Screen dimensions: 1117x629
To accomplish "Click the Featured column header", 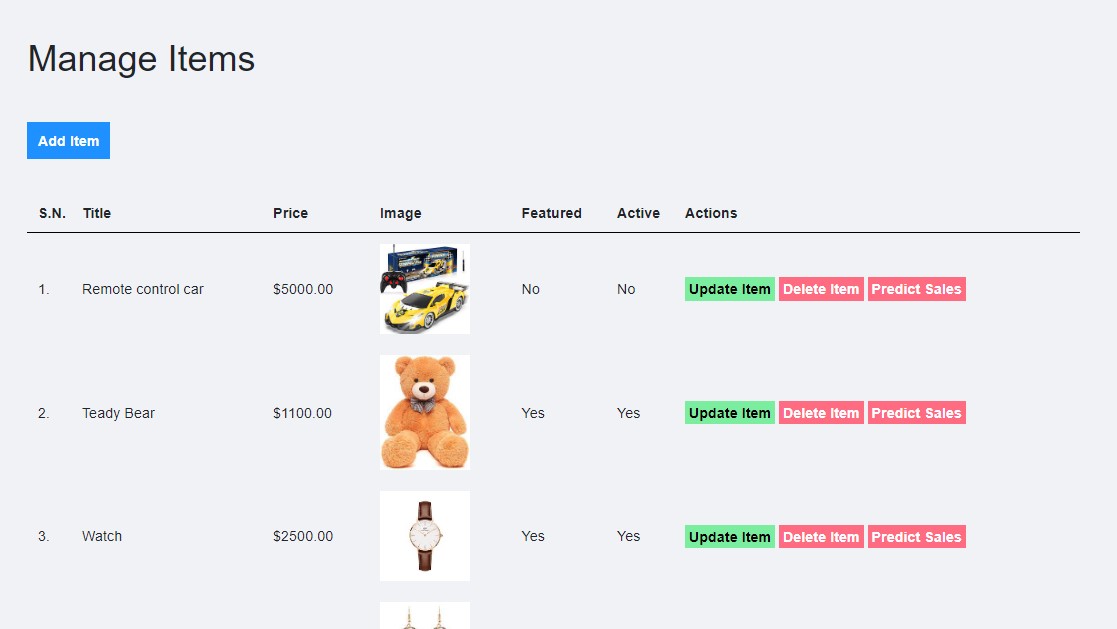I will click(x=551, y=213).
